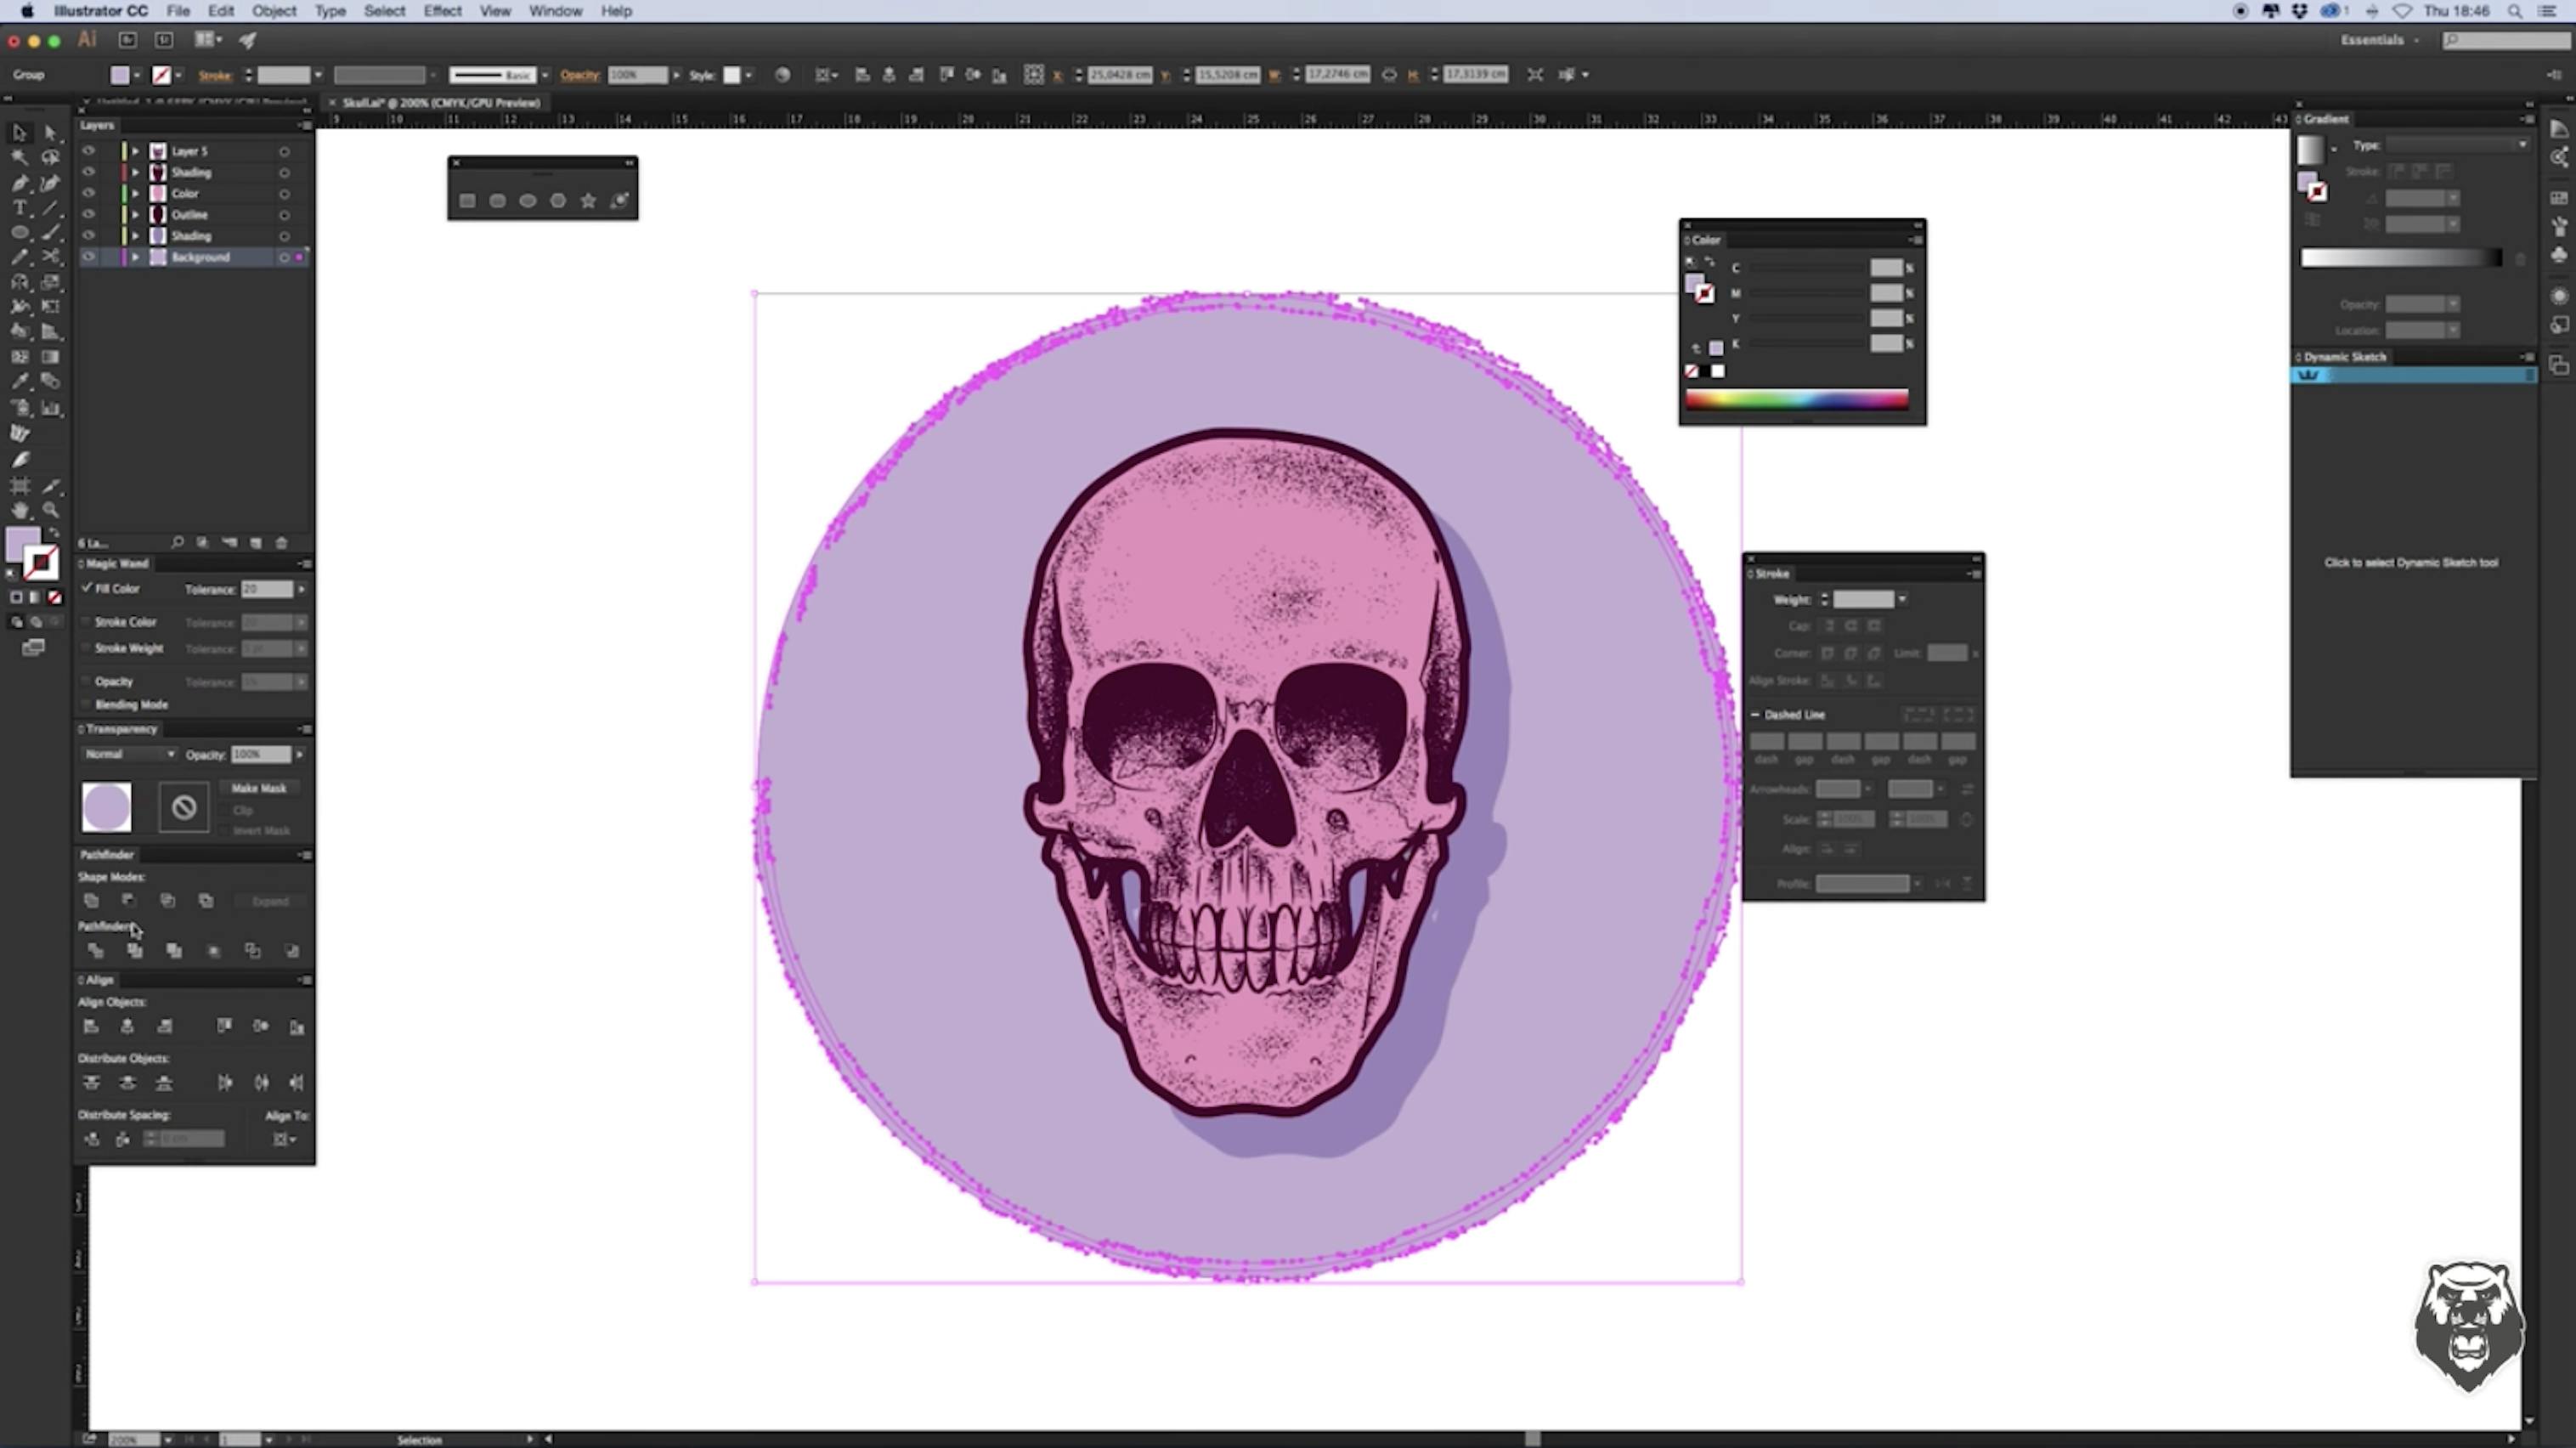Screen dimensions: 2576x1448
Task: Select the Lasso tool
Action: [50, 158]
